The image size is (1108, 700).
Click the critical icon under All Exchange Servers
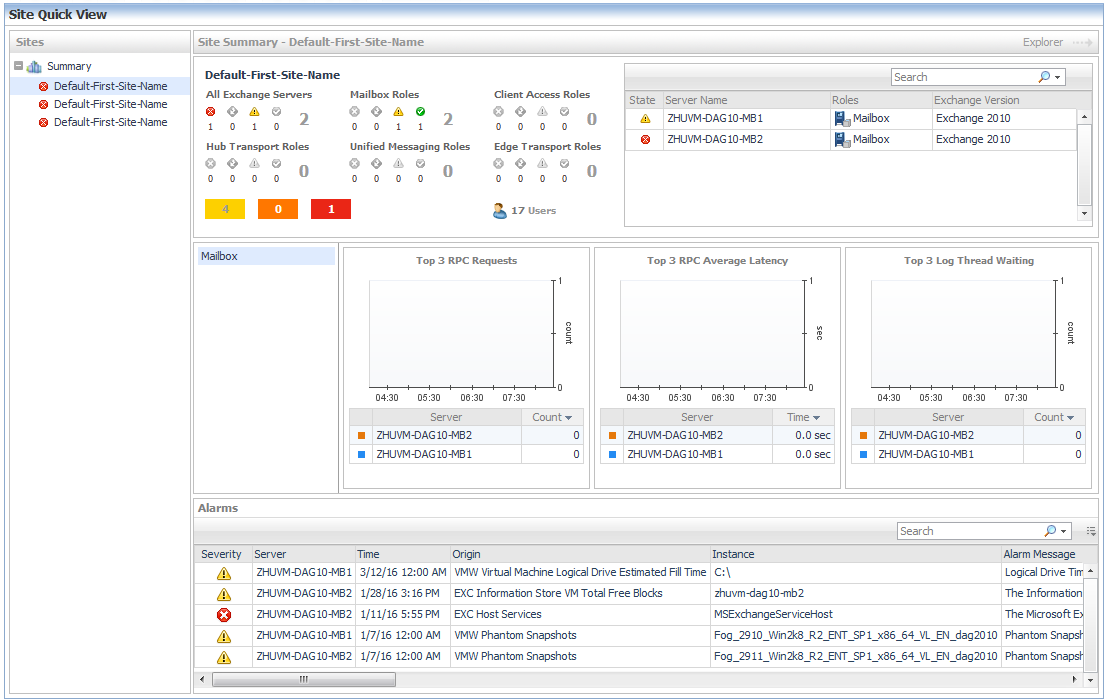[x=210, y=112]
